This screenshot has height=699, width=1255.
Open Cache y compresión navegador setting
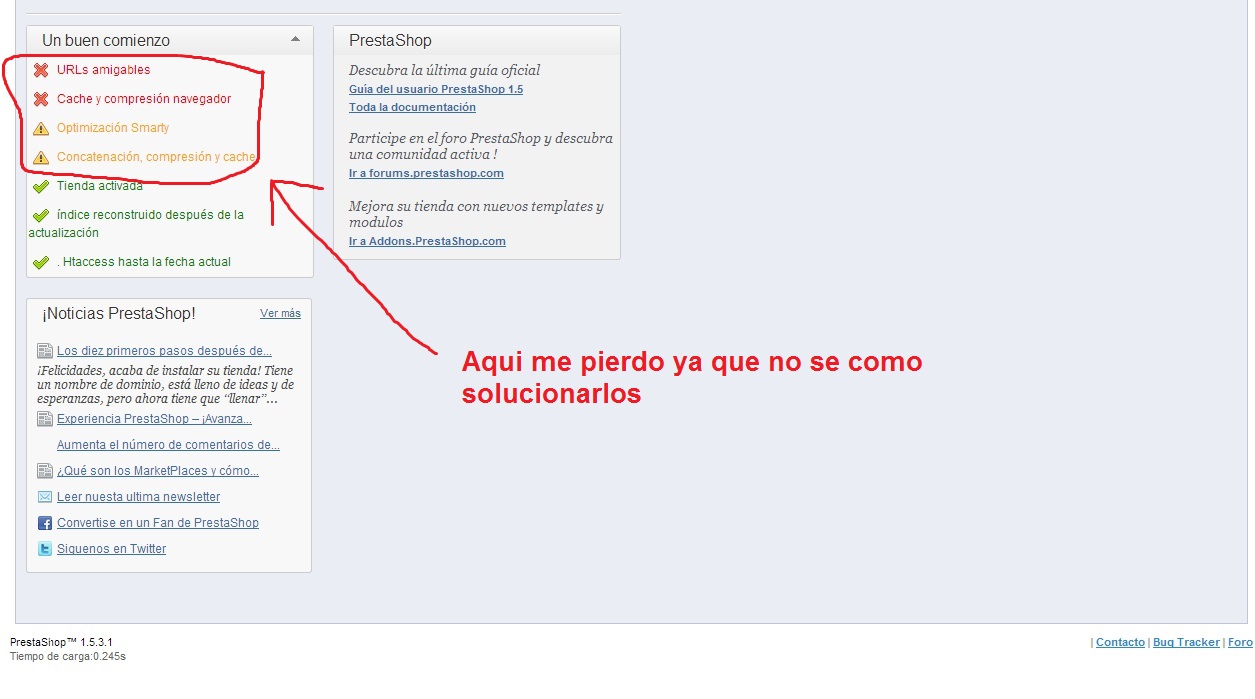pyautogui.click(x=144, y=99)
